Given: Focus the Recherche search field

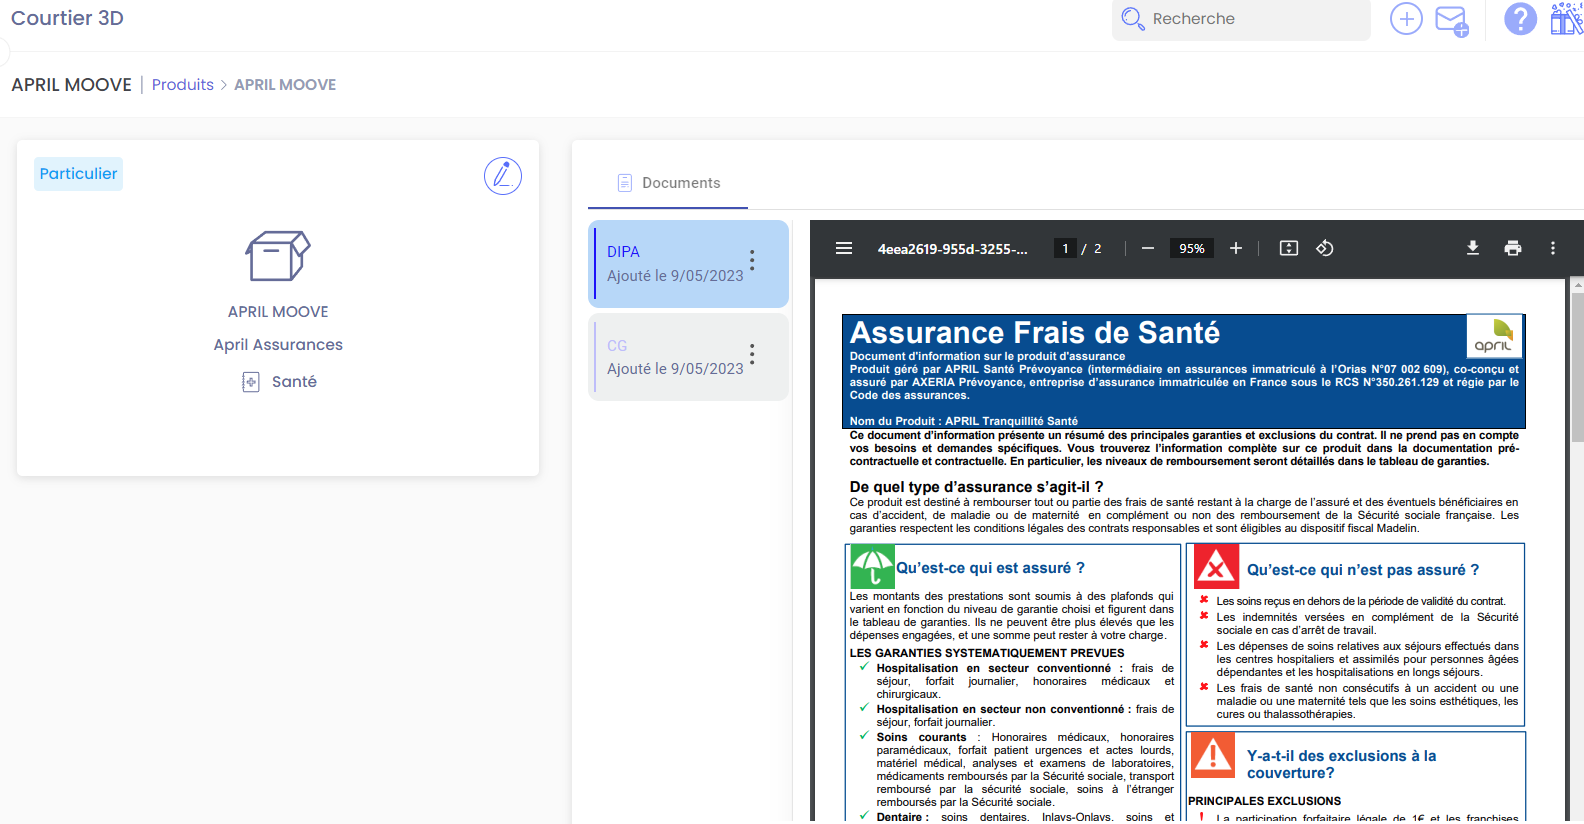Looking at the screenshot, I should tap(1241, 19).
